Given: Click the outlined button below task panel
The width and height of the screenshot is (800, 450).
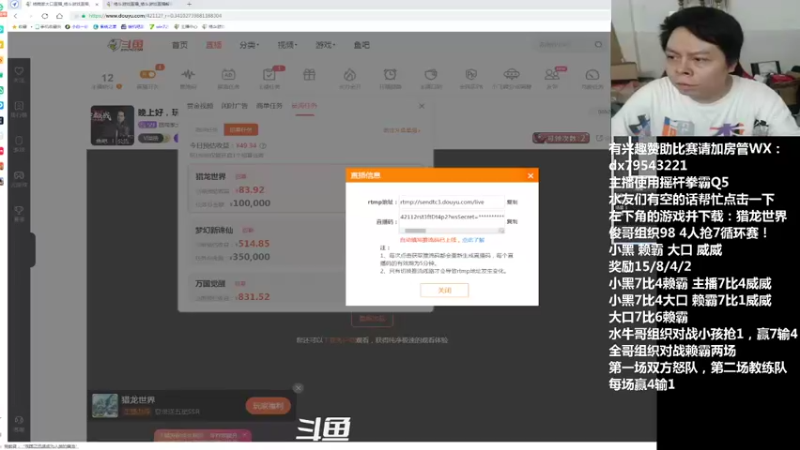Looking at the screenshot, I should point(372,319).
